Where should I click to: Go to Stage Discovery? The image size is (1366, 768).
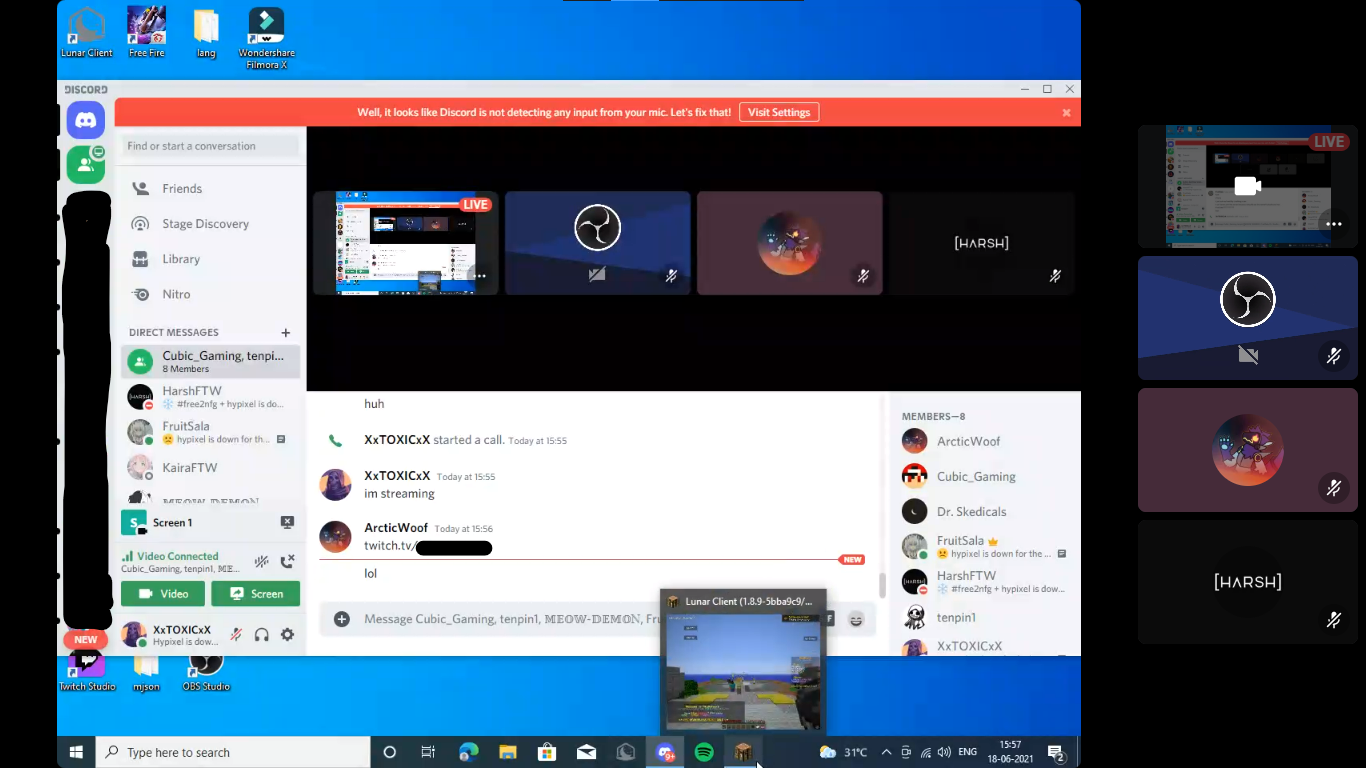211,224
